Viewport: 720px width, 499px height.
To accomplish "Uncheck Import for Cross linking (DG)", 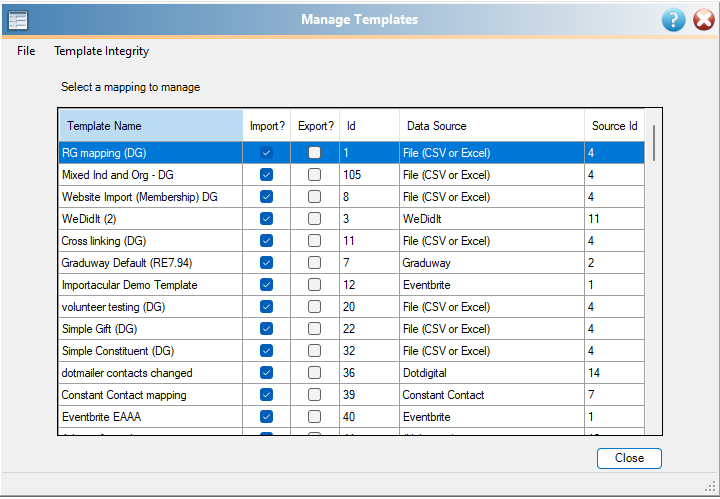I will click(266, 241).
